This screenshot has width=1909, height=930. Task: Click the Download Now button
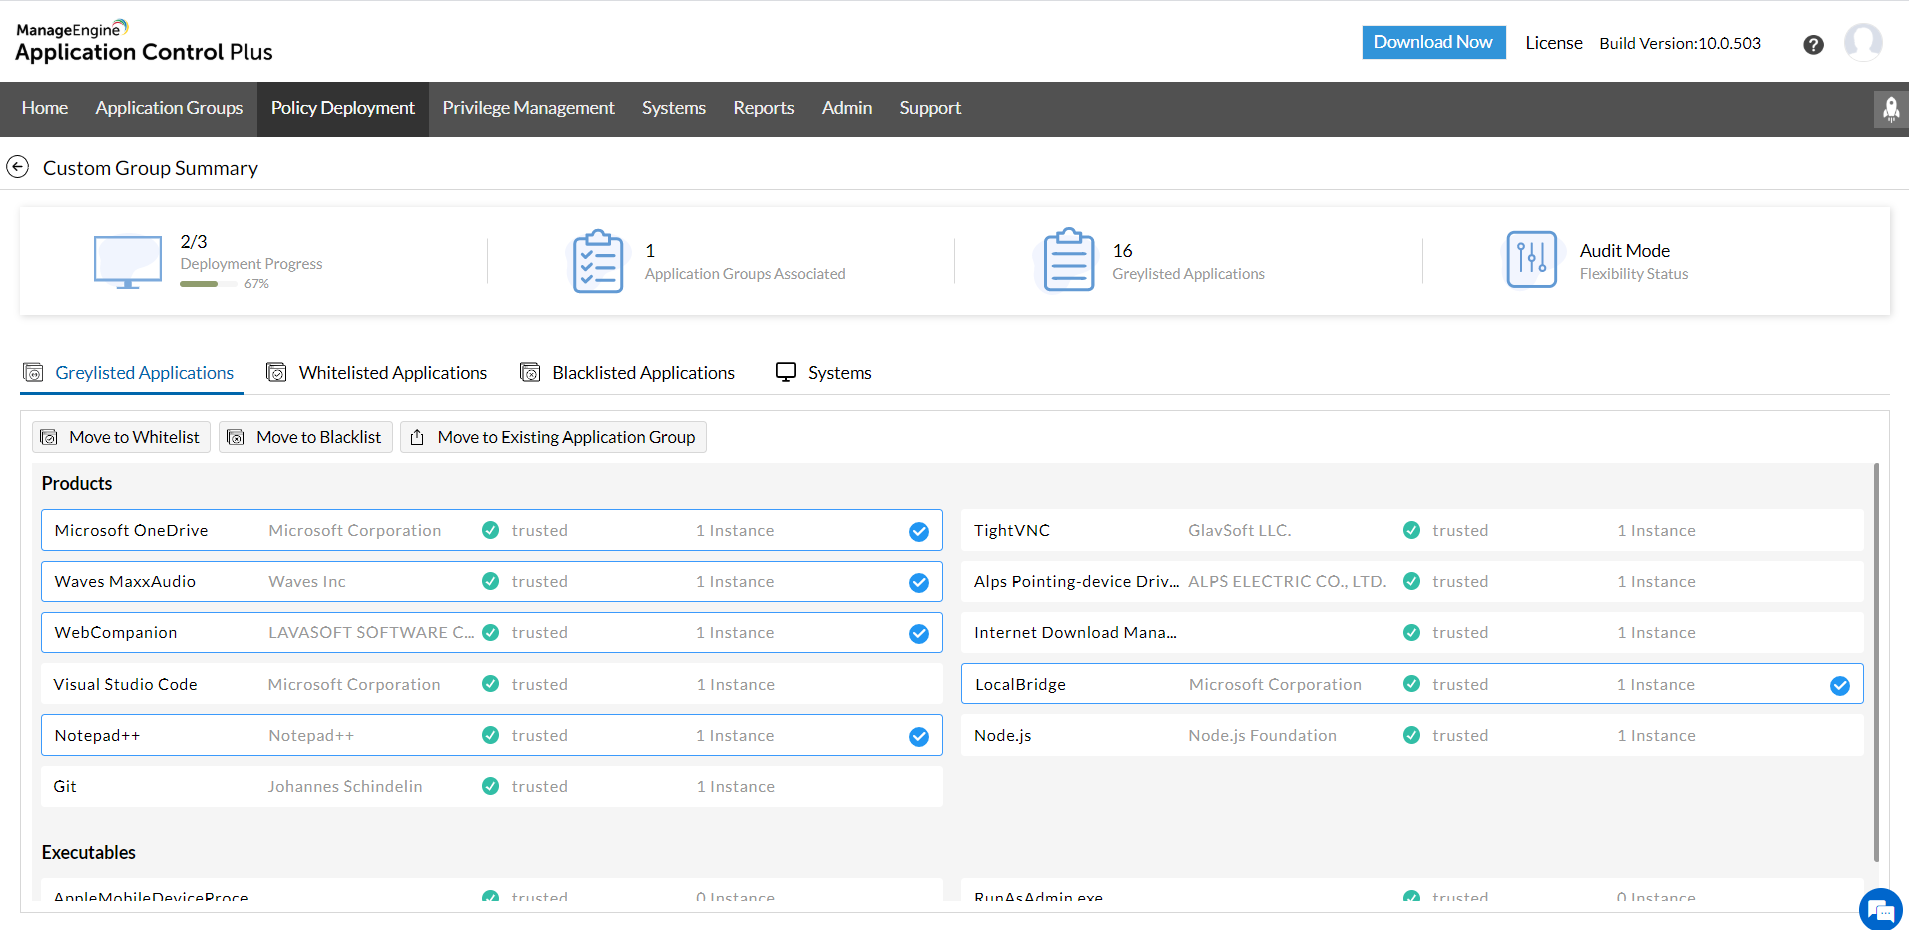pyautogui.click(x=1433, y=42)
